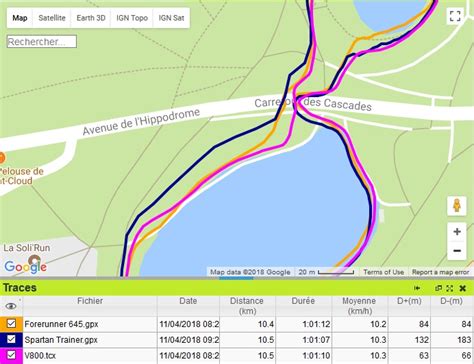Sort by the D+(m) column header
Image resolution: width=474 pixels, height=364 pixels.
(x=409, y=306)
